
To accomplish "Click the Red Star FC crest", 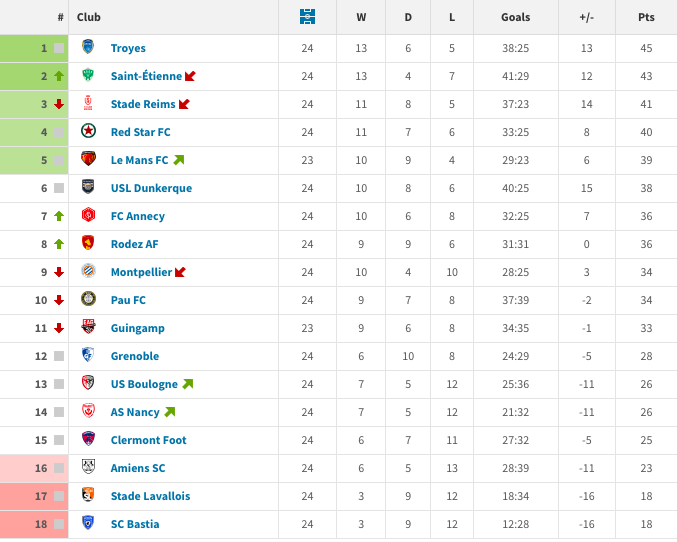I will (88, 132).
